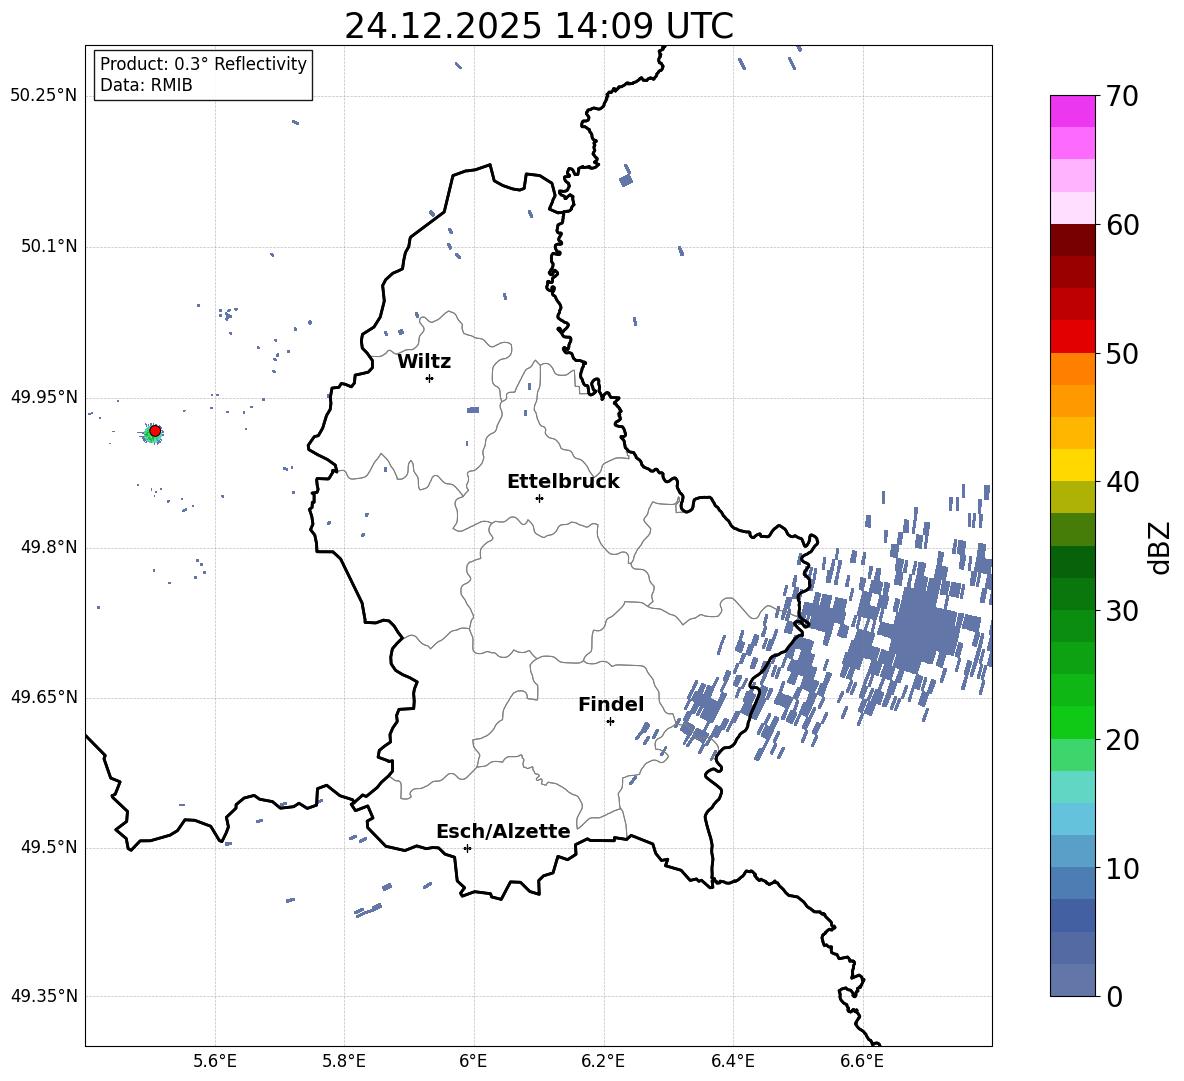This screenshot has width=1184, height=1081.
Task: Click the 'Product: 0.3° Reflectivity' text
Action: 203,64
